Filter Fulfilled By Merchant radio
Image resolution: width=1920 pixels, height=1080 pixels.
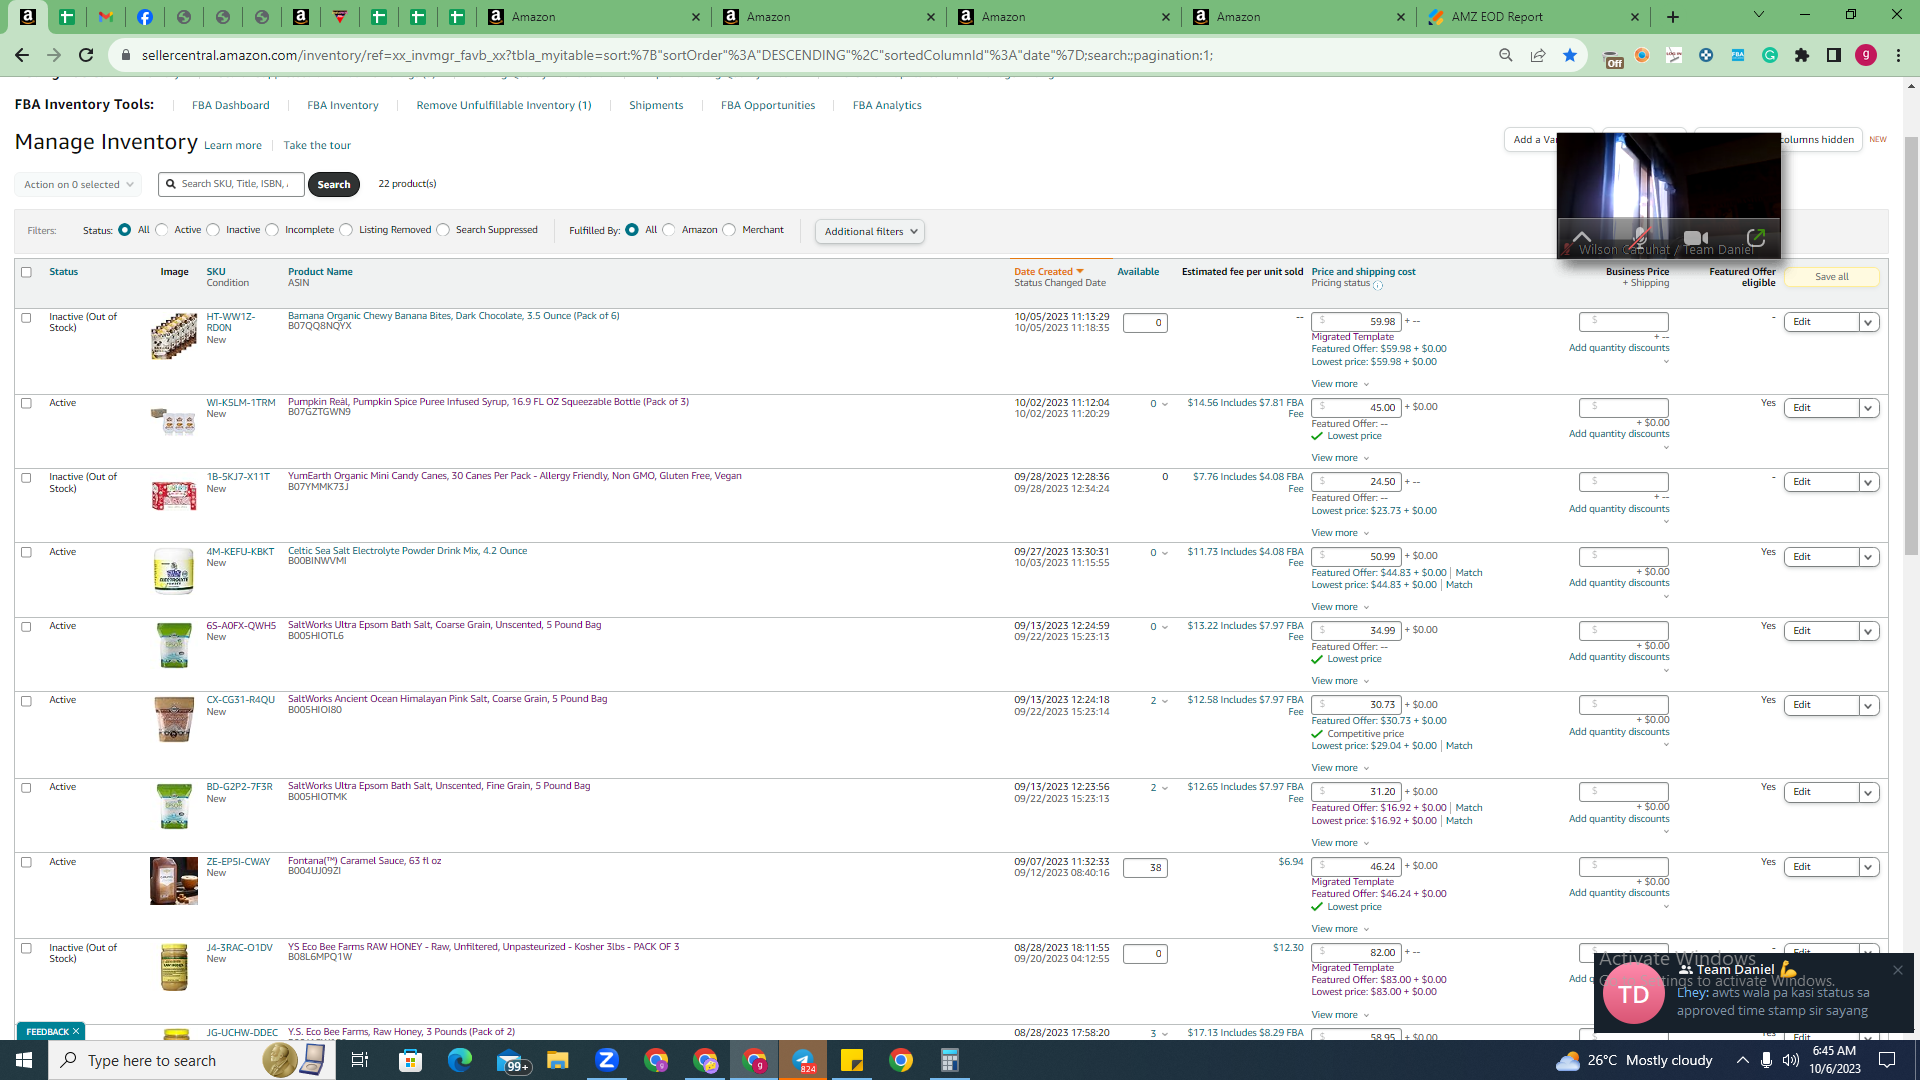(729, 230)
